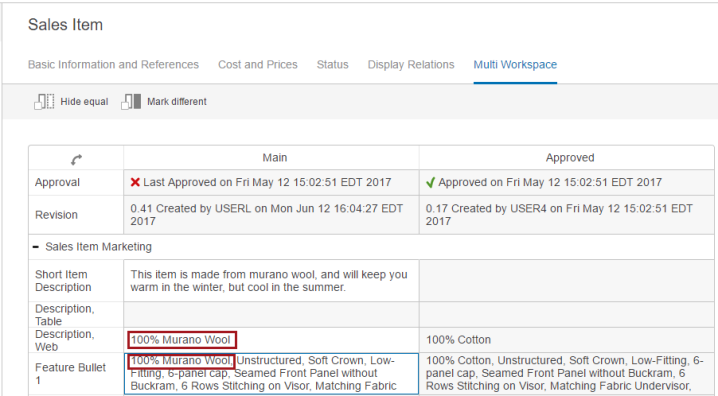This screenshot has height=396, width=718.
Task: Click the green checkmark approved icon
Action: coord(430,183)
